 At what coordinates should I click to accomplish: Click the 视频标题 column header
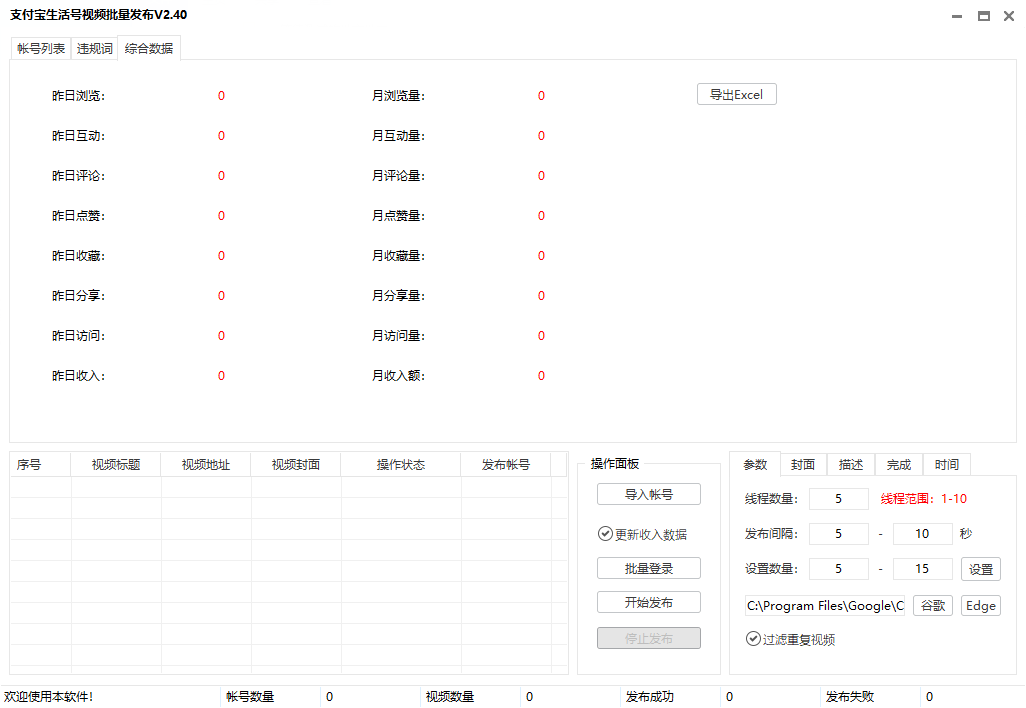pyautogui.click(x=116, y=465)
